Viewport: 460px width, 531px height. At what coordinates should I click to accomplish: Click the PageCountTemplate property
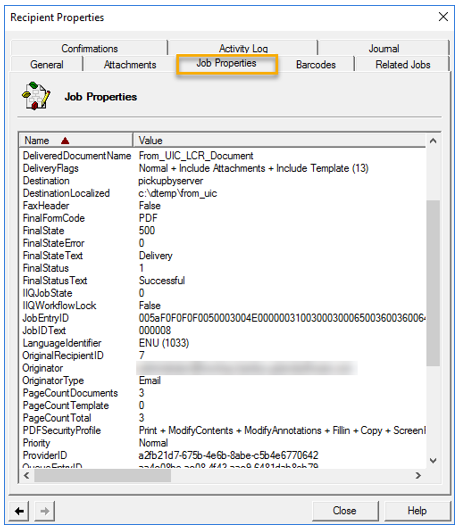(66, 406)
